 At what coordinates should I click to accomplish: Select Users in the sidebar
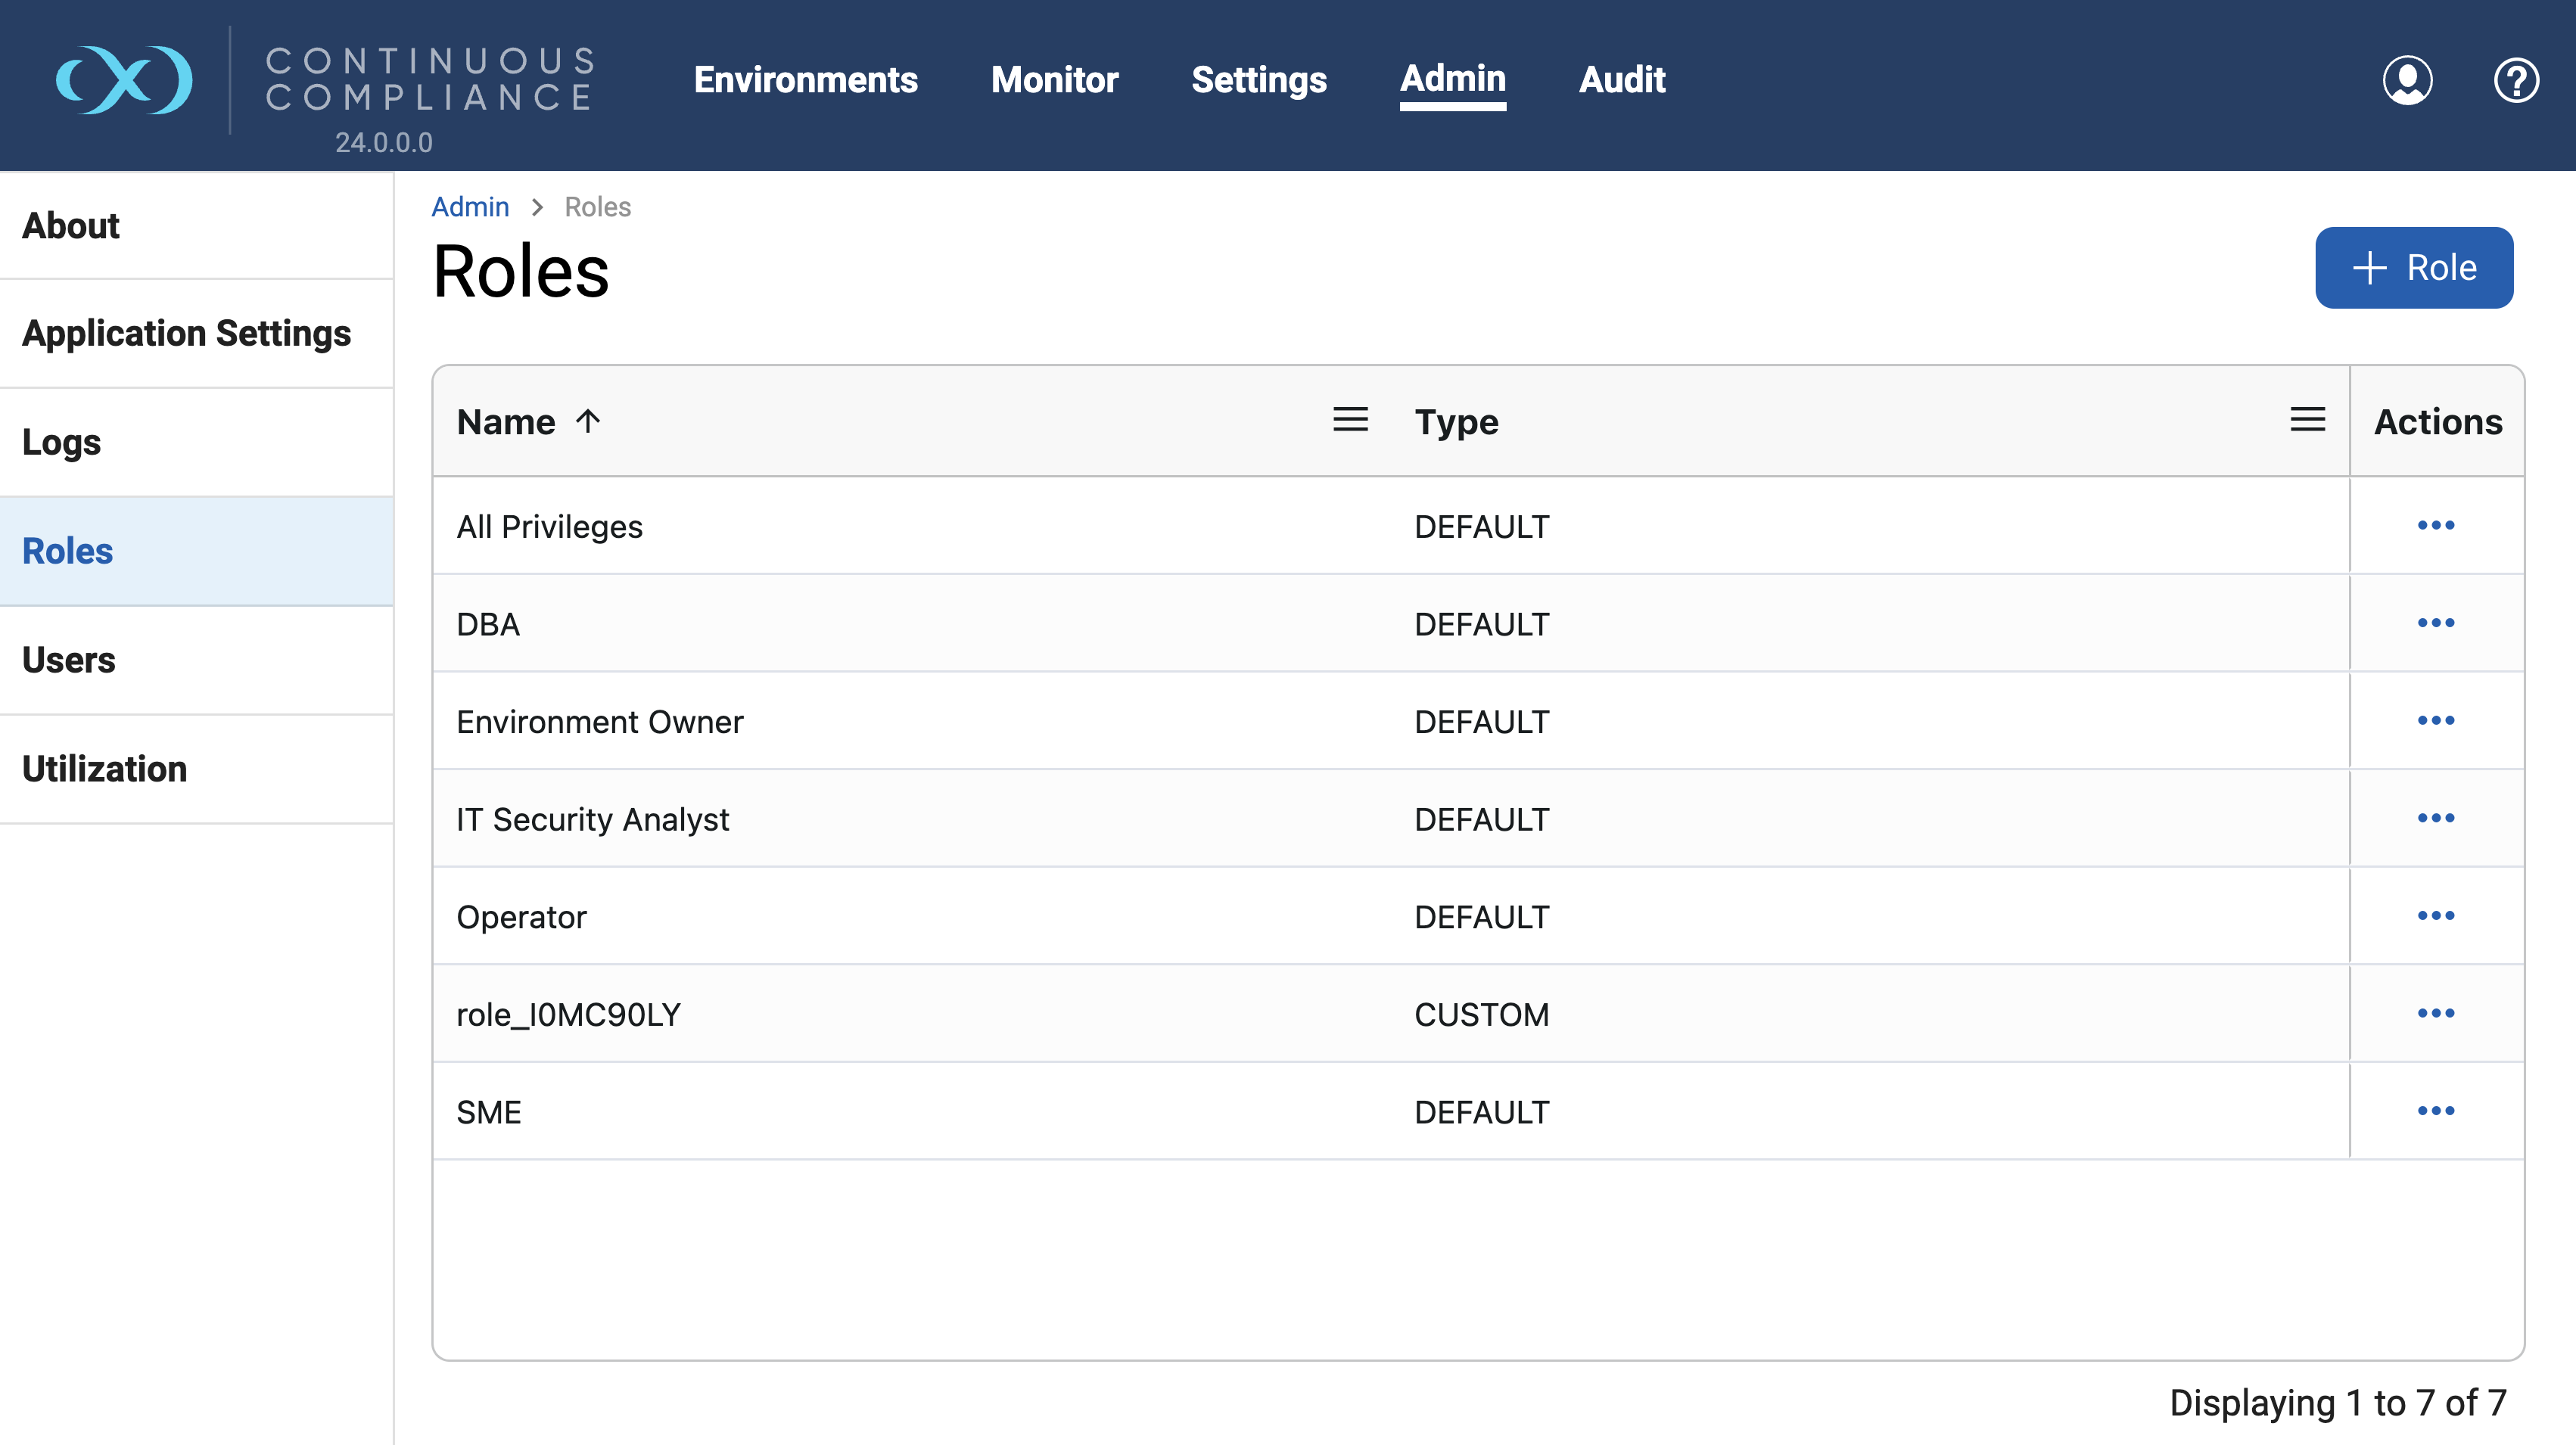pos(69,660)
